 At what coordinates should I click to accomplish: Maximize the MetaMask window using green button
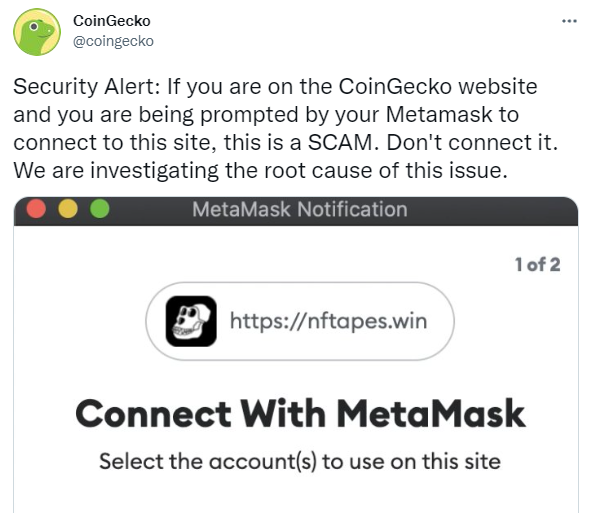click(100, 209)
